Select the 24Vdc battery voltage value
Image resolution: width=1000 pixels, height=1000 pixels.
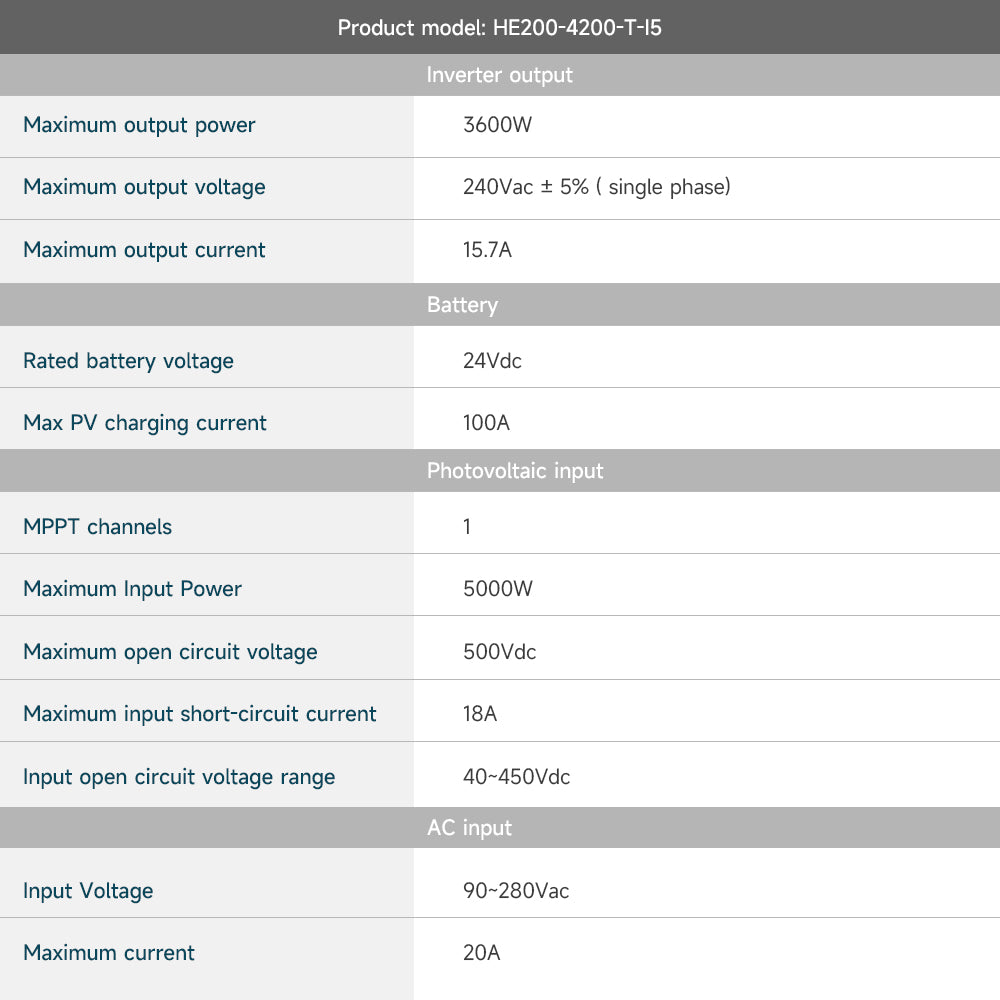491,360
